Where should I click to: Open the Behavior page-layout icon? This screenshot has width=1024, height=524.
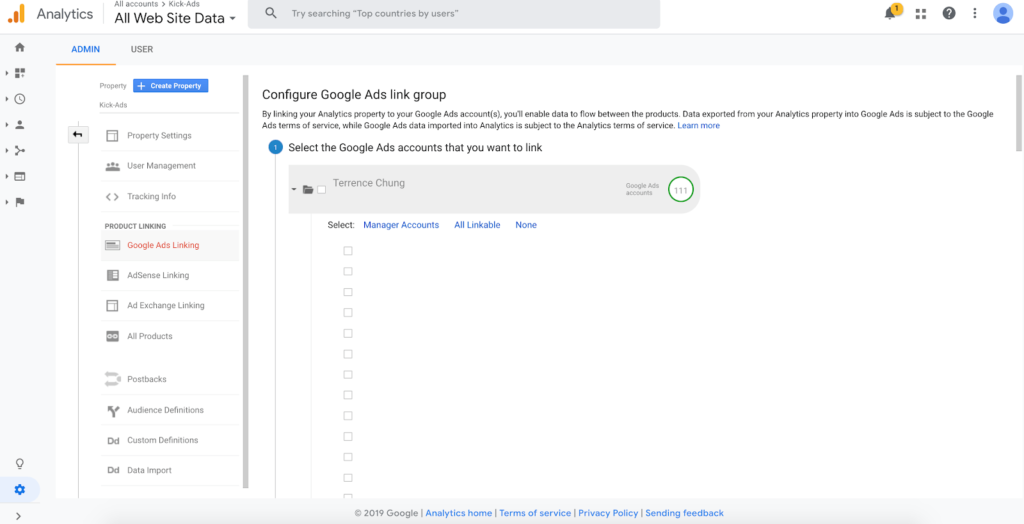coord(20,176)
